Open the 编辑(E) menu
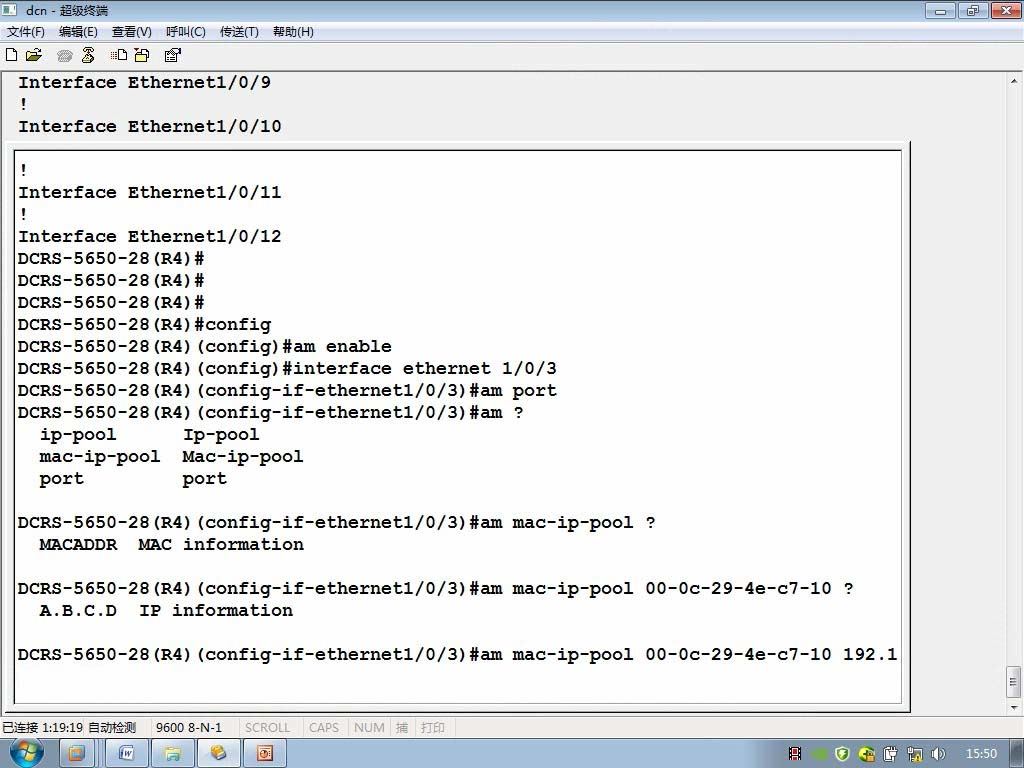This screenshot has height=768, width=1024. 78,31
